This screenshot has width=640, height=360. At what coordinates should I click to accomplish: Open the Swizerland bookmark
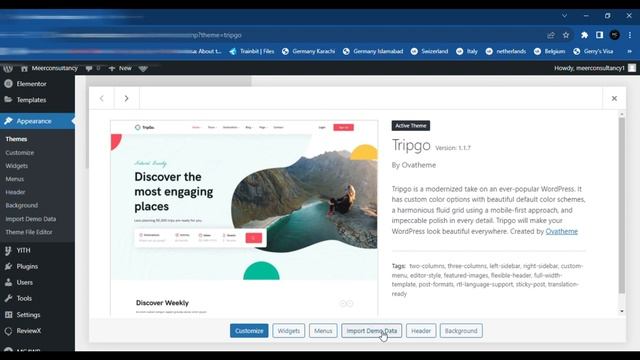point(429,51)
